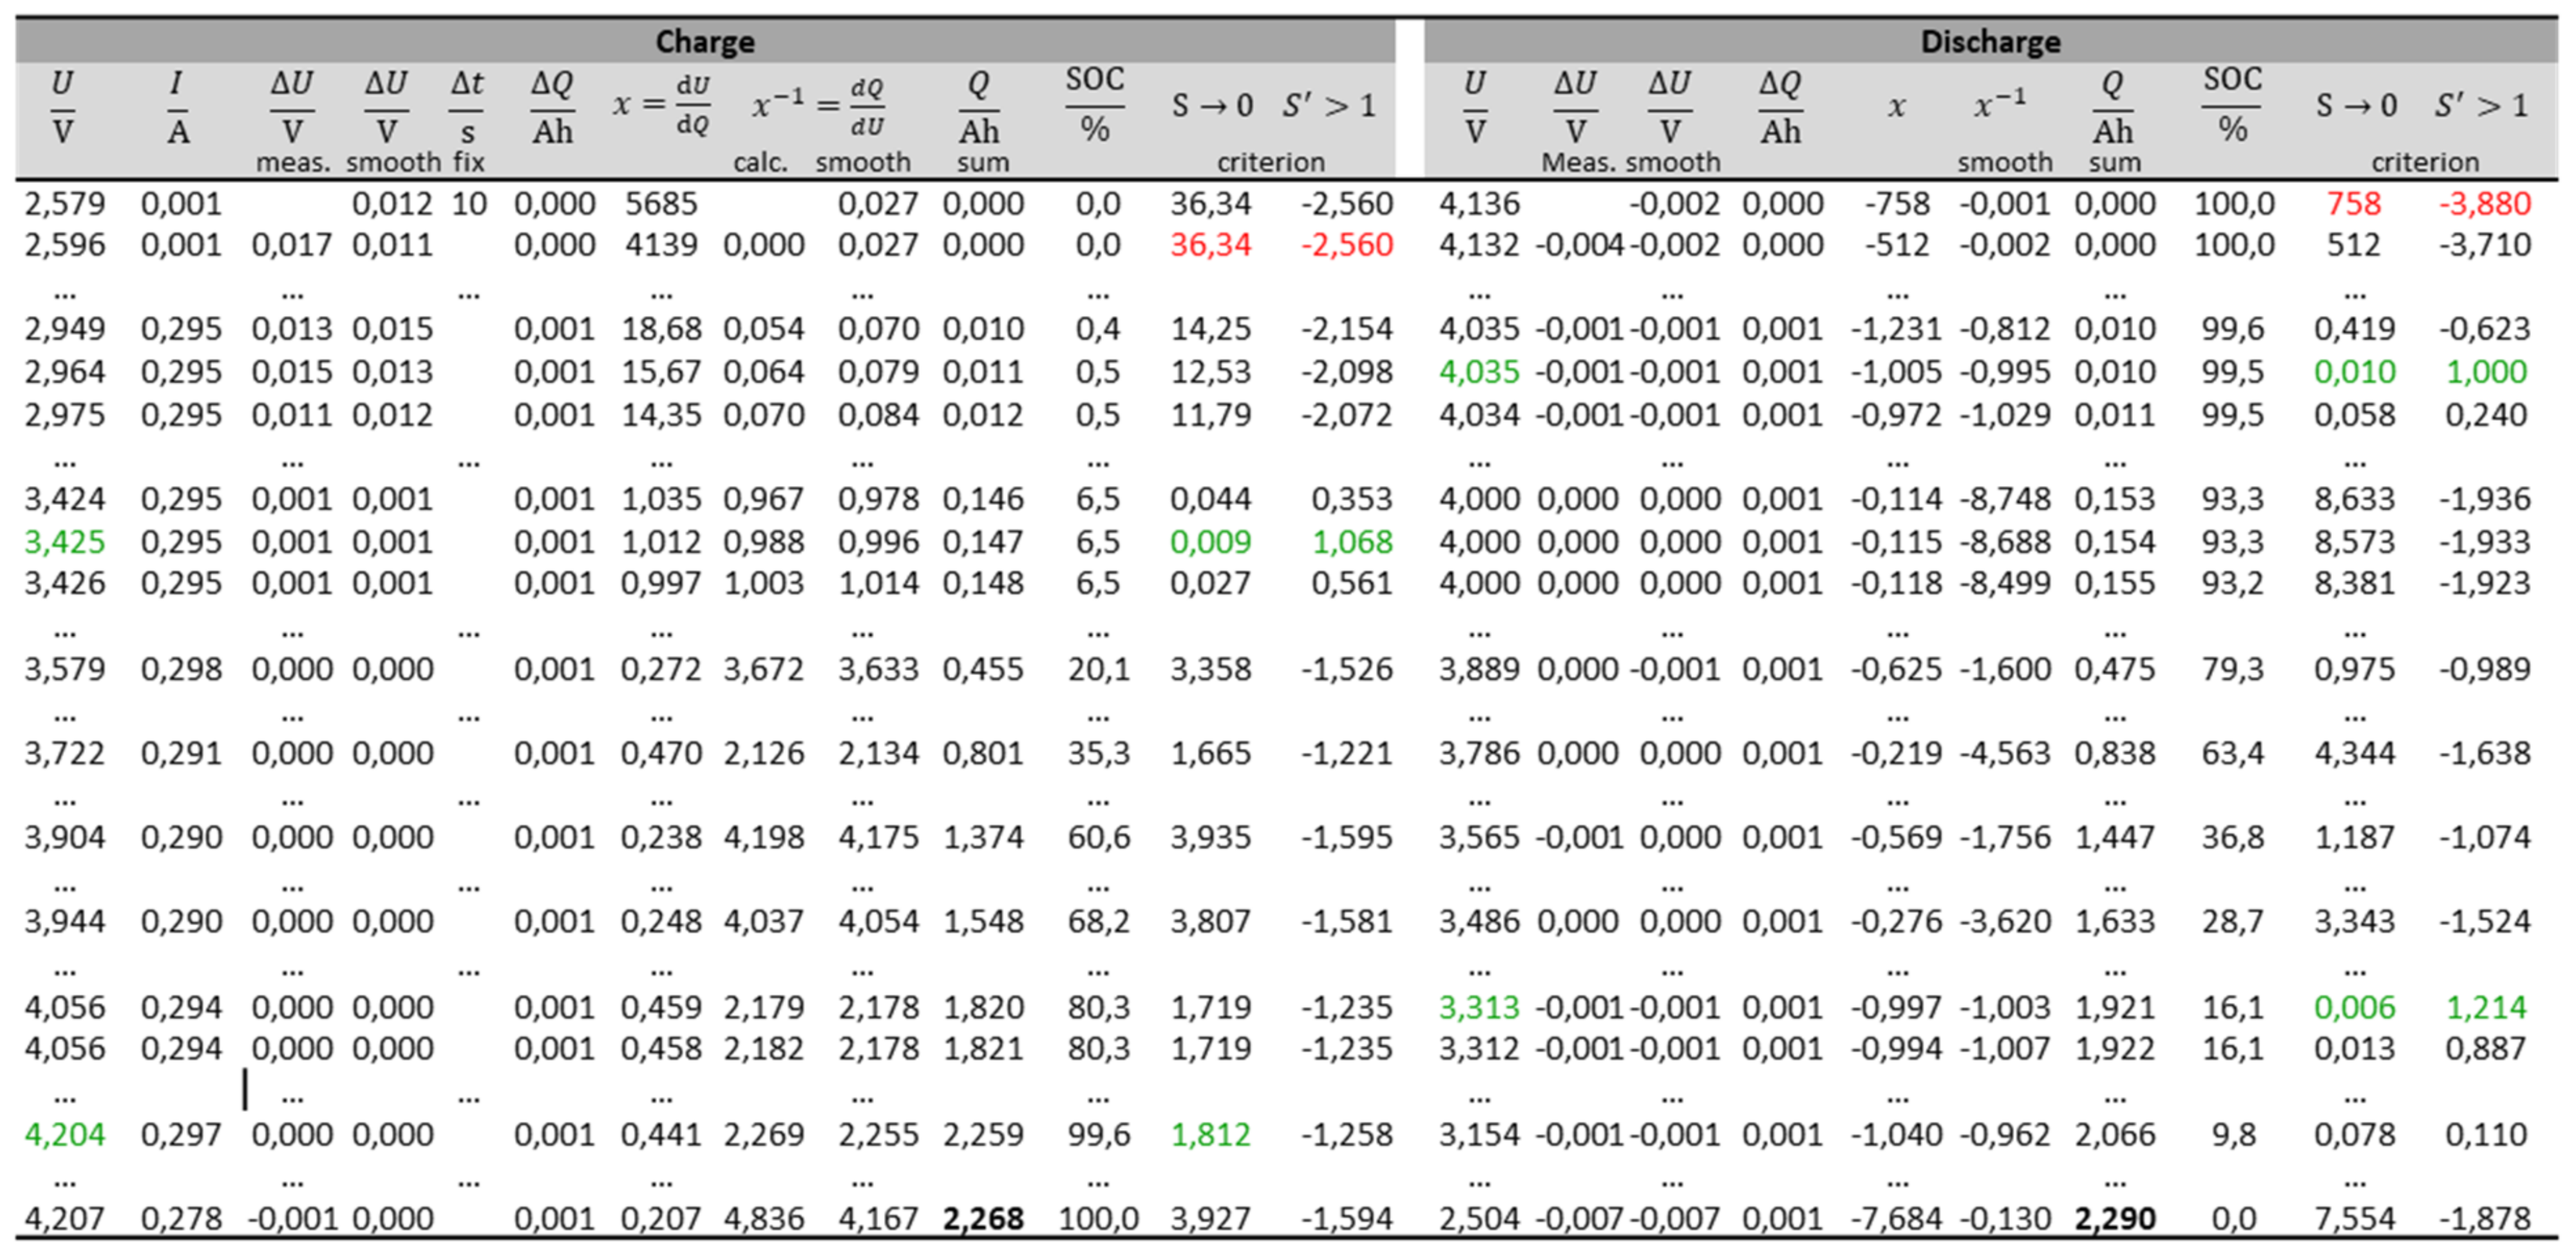Click bold total discharge 2,290
Viewport: 2576px width, 1255px height.
pos(2114,1218)
